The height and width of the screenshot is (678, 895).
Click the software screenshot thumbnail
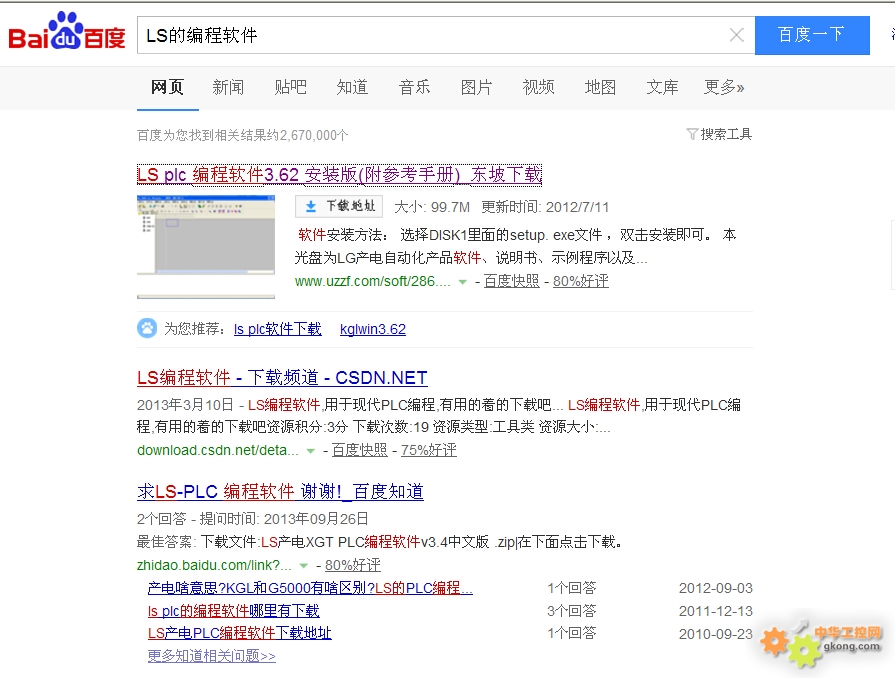(206, 247)
